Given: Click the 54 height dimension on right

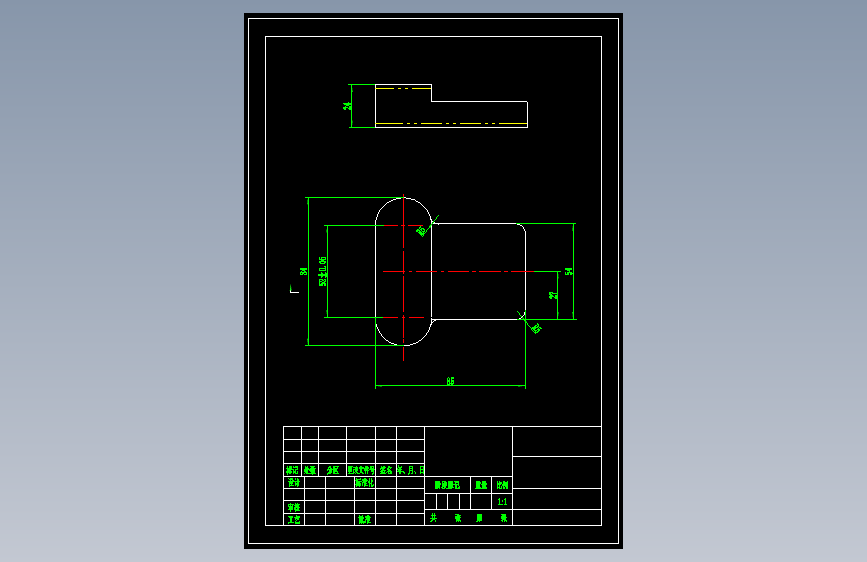Looking at the screenshot, I should [569, 271].
